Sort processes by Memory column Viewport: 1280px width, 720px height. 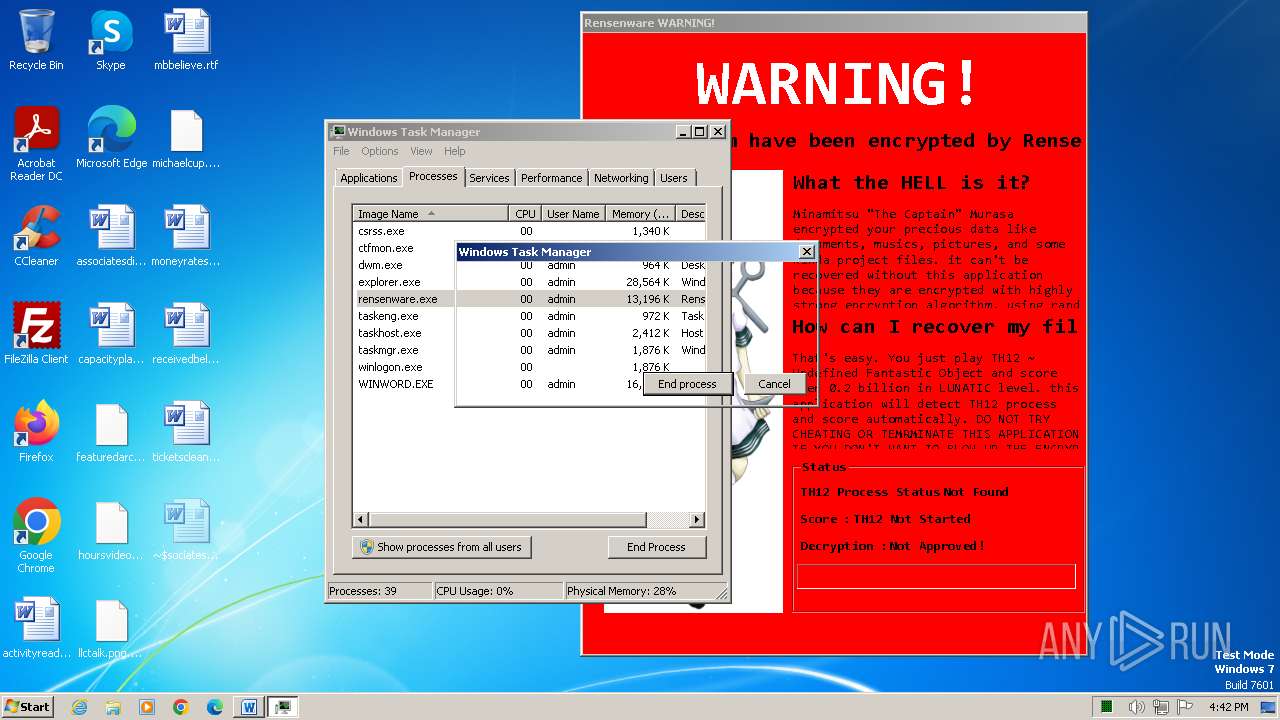pos(641,213)
